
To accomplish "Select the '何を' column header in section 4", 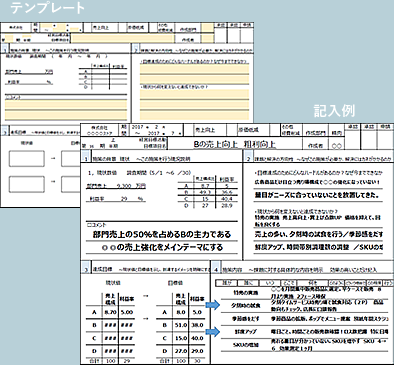I will tap(312, 283).
